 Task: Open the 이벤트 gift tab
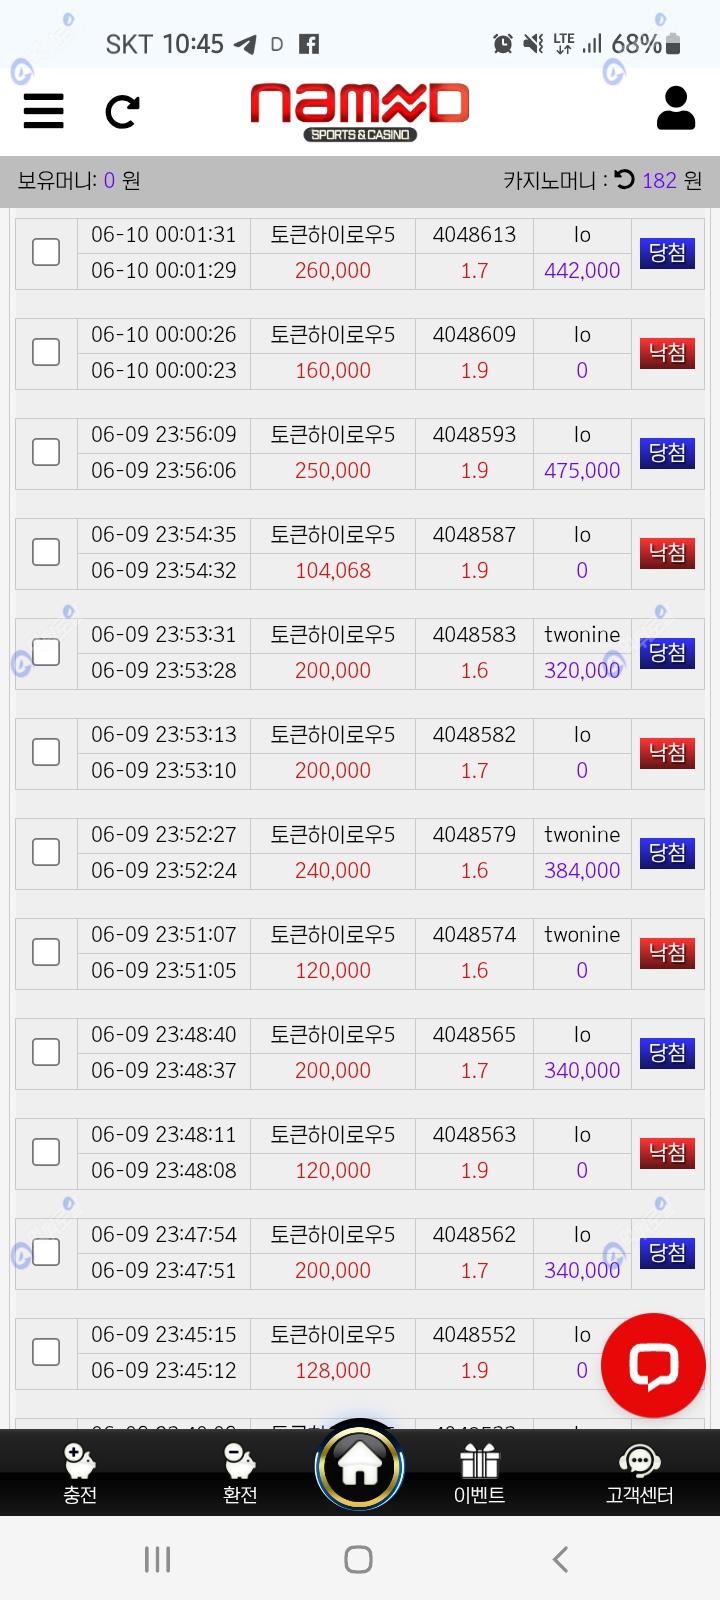(x=479, y=1473)
